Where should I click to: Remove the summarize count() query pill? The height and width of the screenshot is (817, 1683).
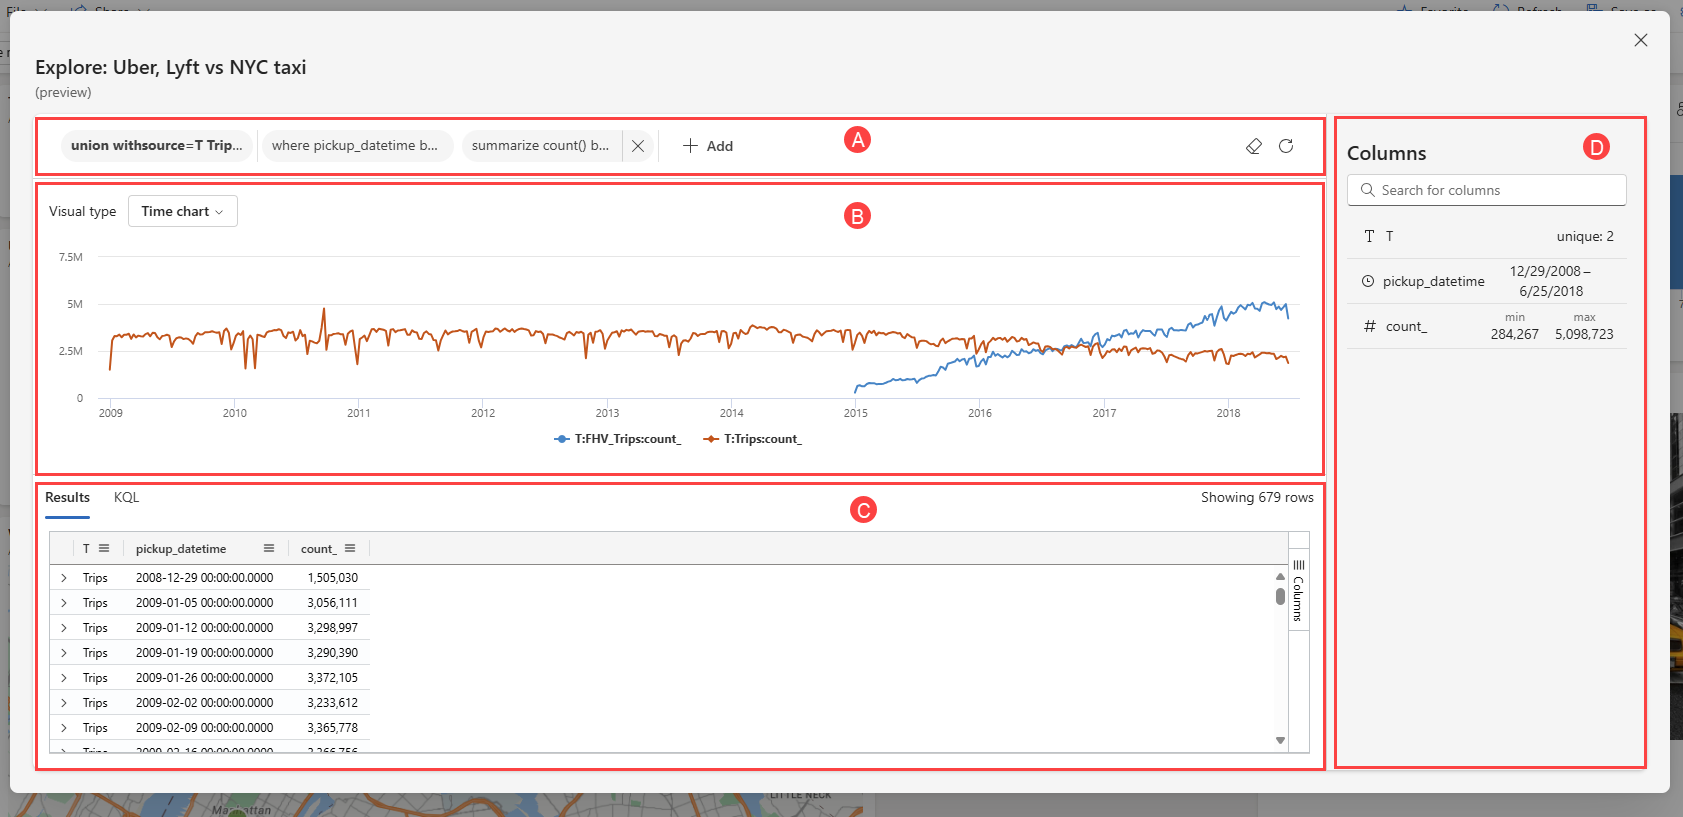coord(638,146)
